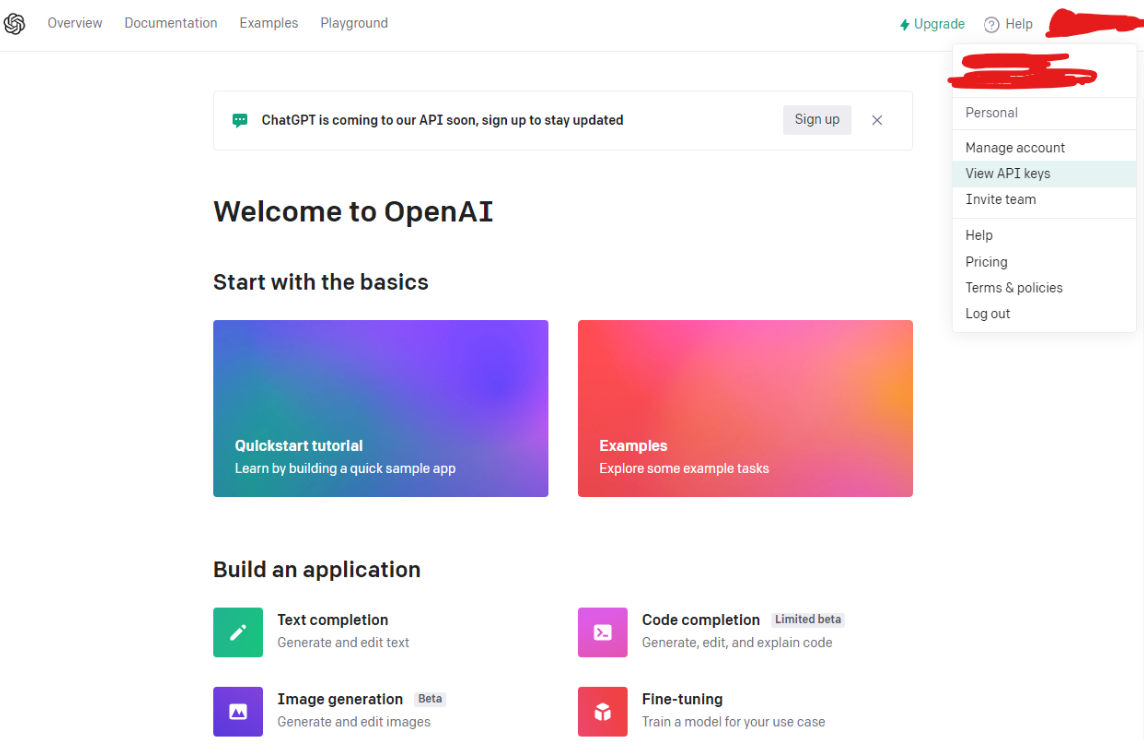Click the red Fine-tuning cube icon
1144x754 pixels.
point(603,712)
